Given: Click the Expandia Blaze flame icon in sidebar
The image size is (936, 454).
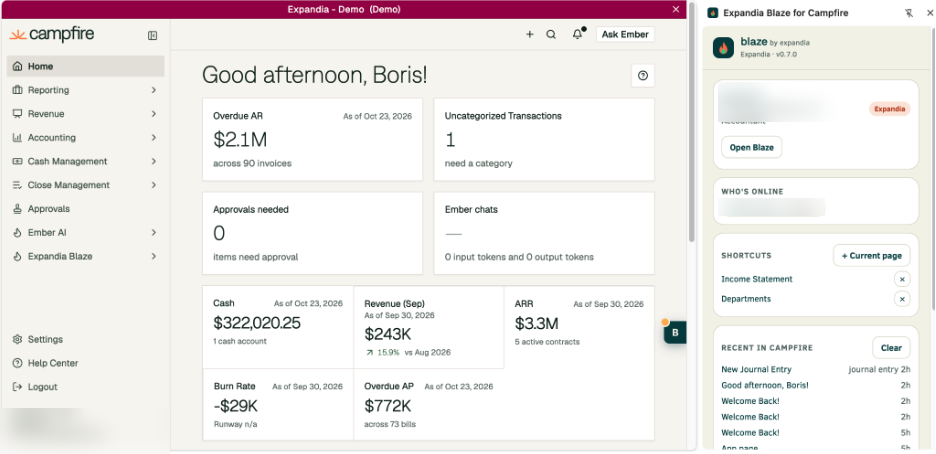Looking at the screenshot, I should point(17,257).
